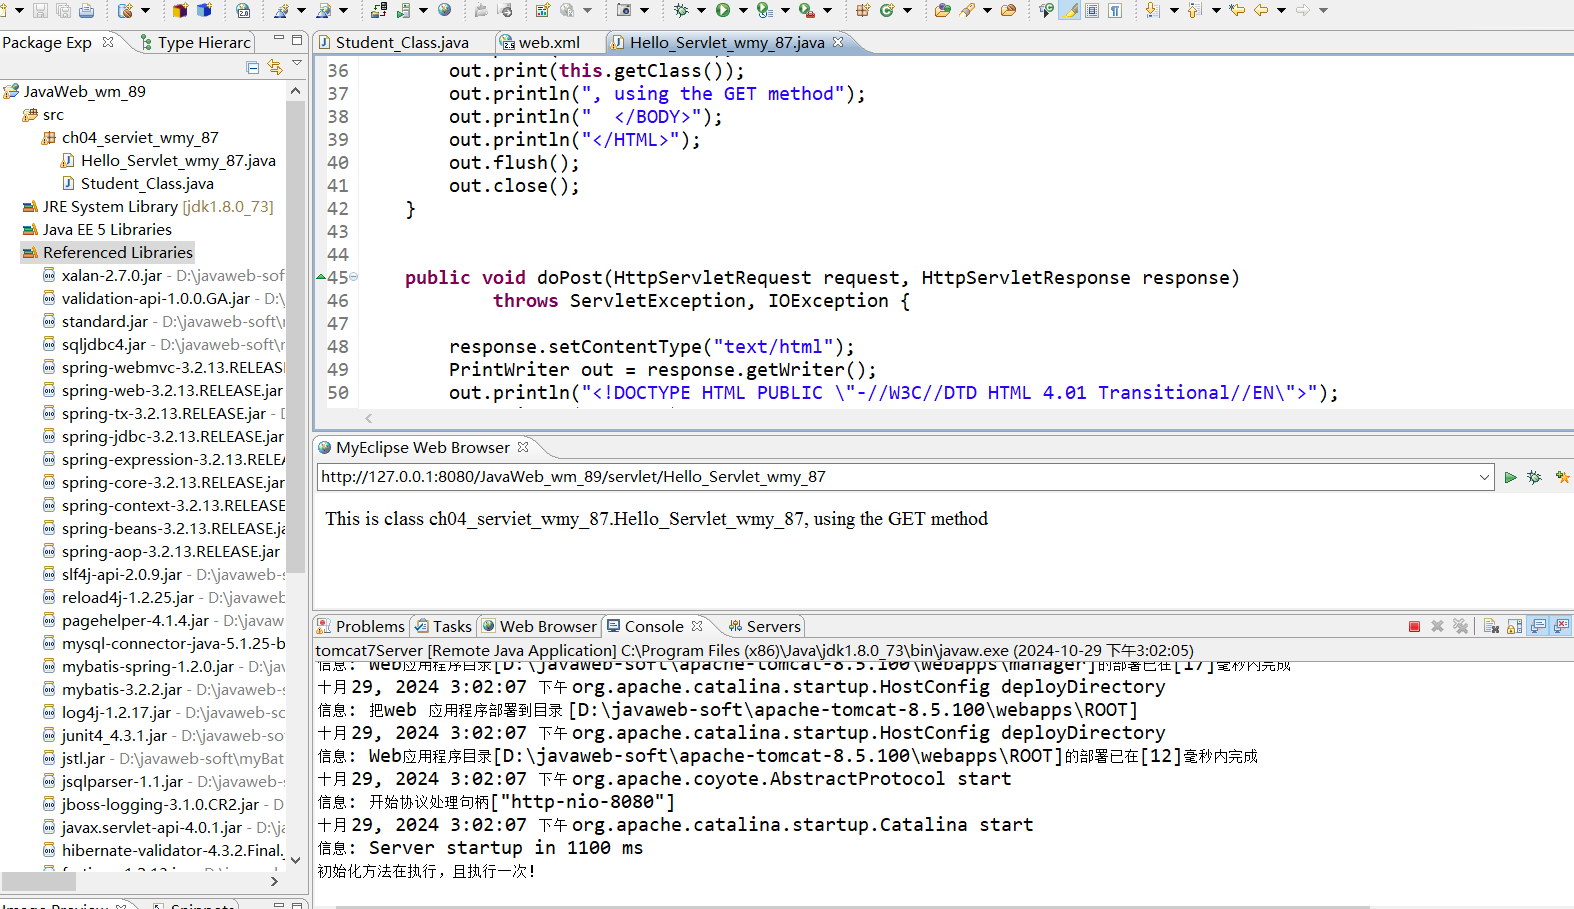The image size is (1574, 909).
Task: Toggle Scroll Lock in Console toolbar
Action: coord(1514,626)
